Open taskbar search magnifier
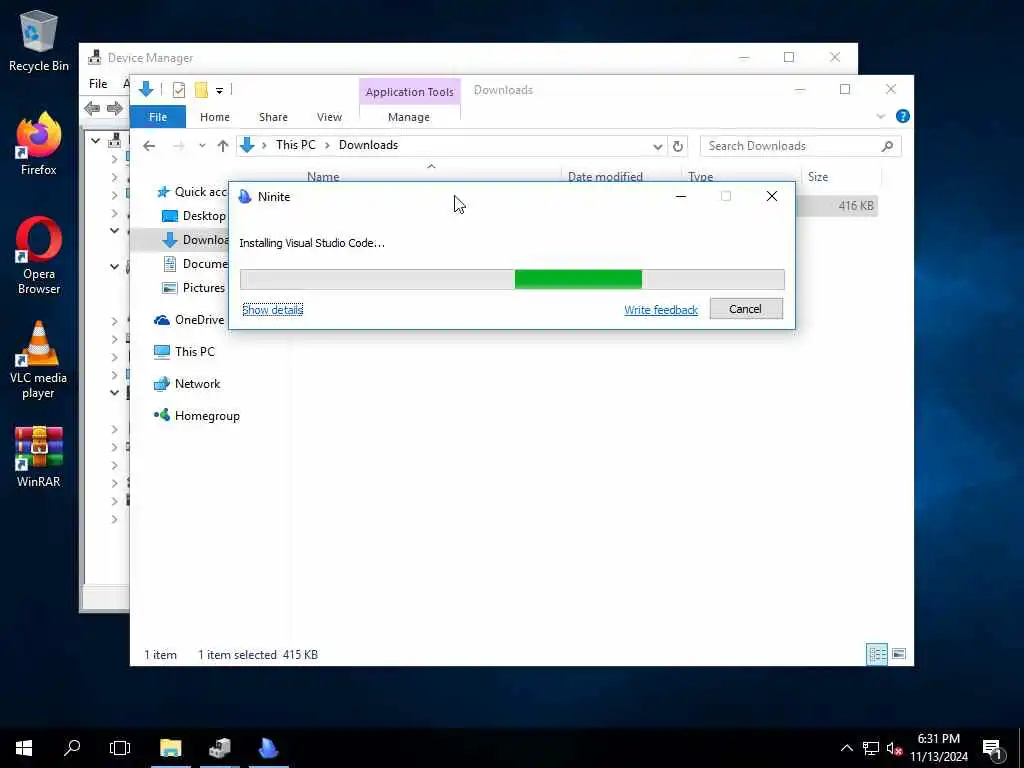The width and height of the screenshot is (1024, 768). tap(72, 748)
